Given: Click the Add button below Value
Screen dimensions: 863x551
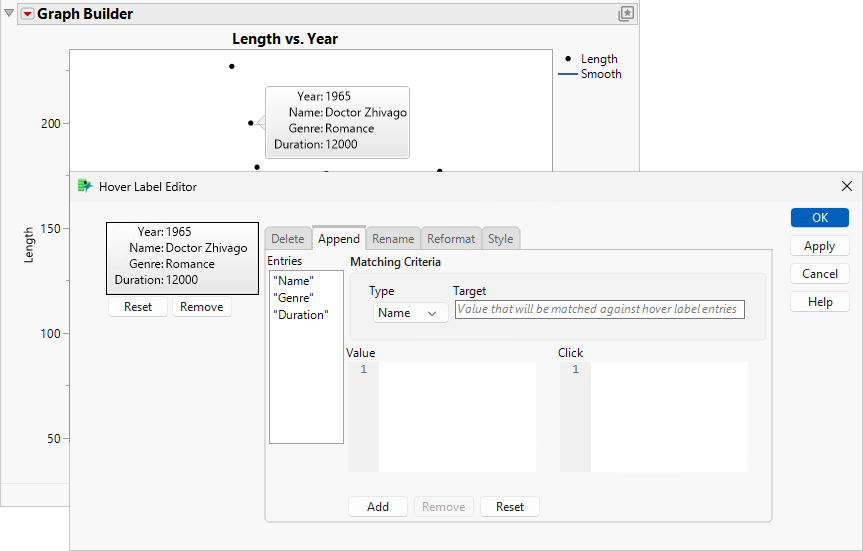Looking at the screenshot, I should tap(378, 507).
